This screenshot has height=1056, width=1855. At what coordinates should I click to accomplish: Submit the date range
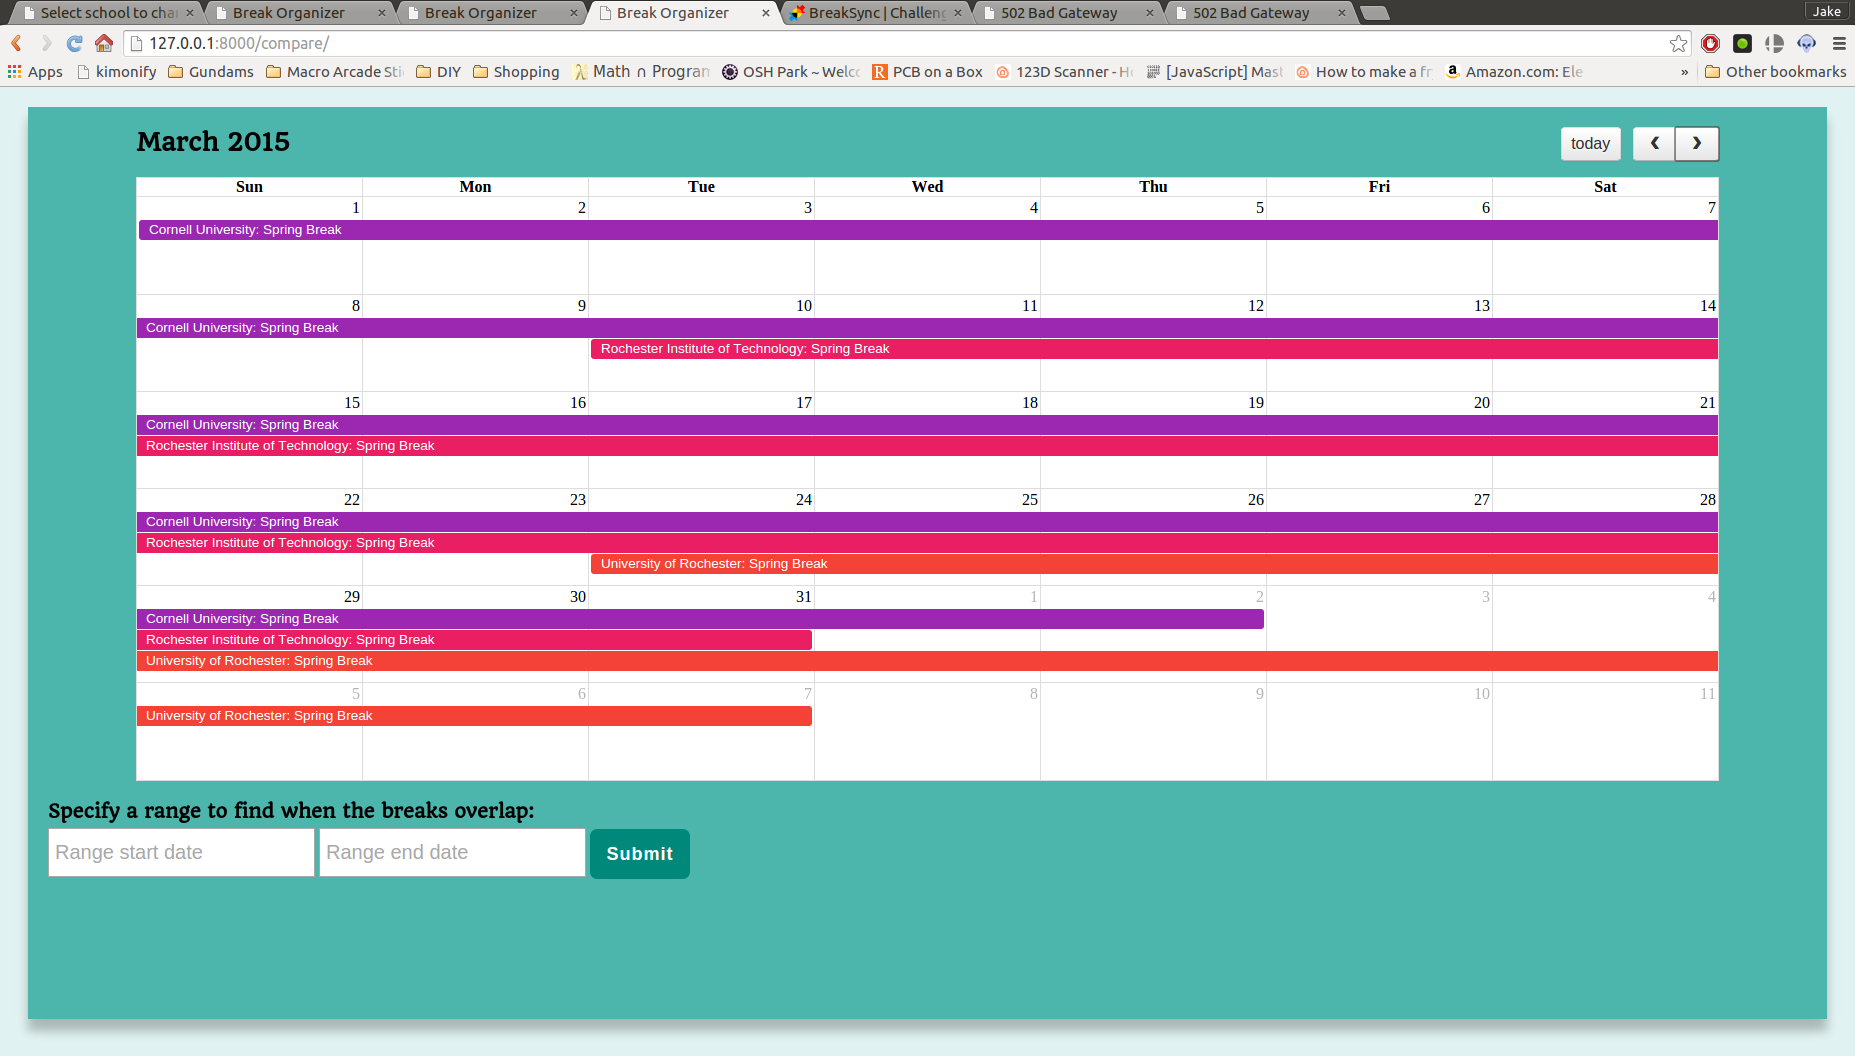pyautogui.click(x=640, y=854)
